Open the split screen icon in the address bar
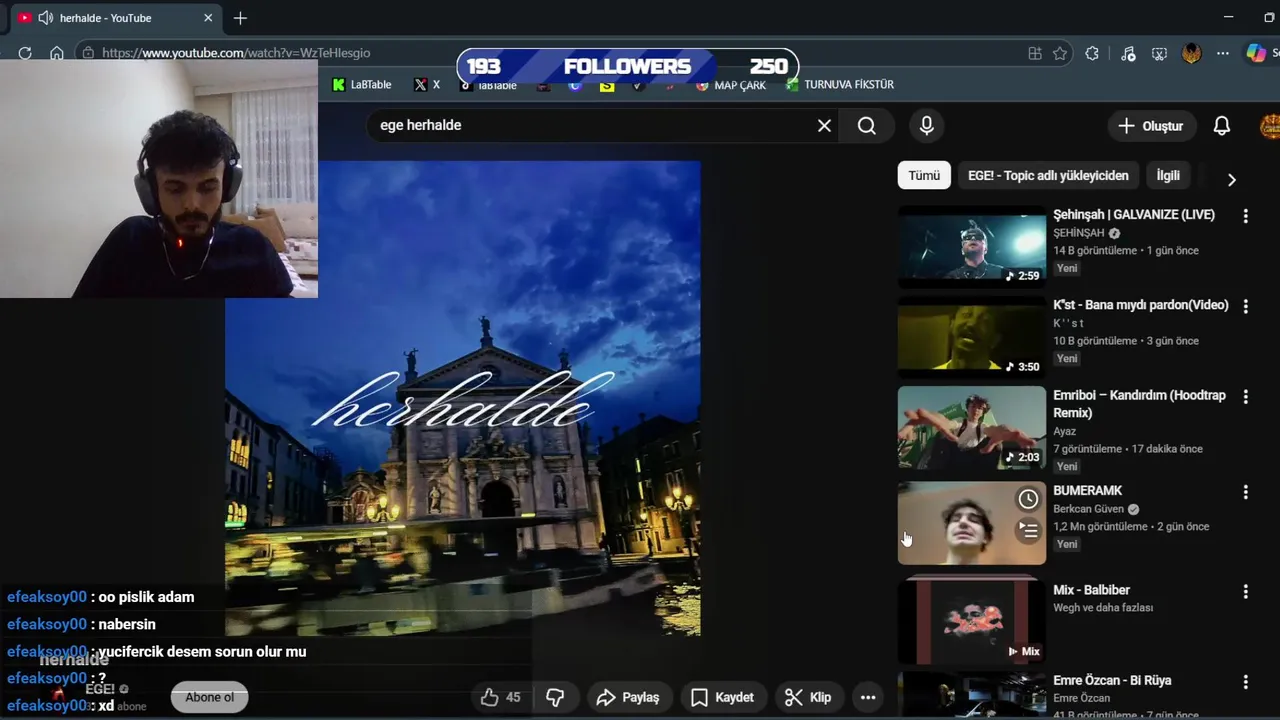The height and width of the screenshot is (720, 1280). coord(1035,53)
